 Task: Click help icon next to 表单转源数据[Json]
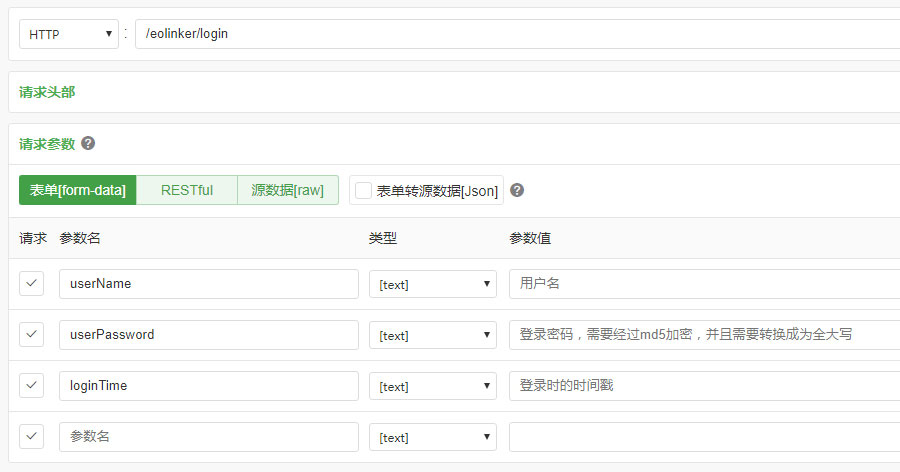click(x=517, y=190)
